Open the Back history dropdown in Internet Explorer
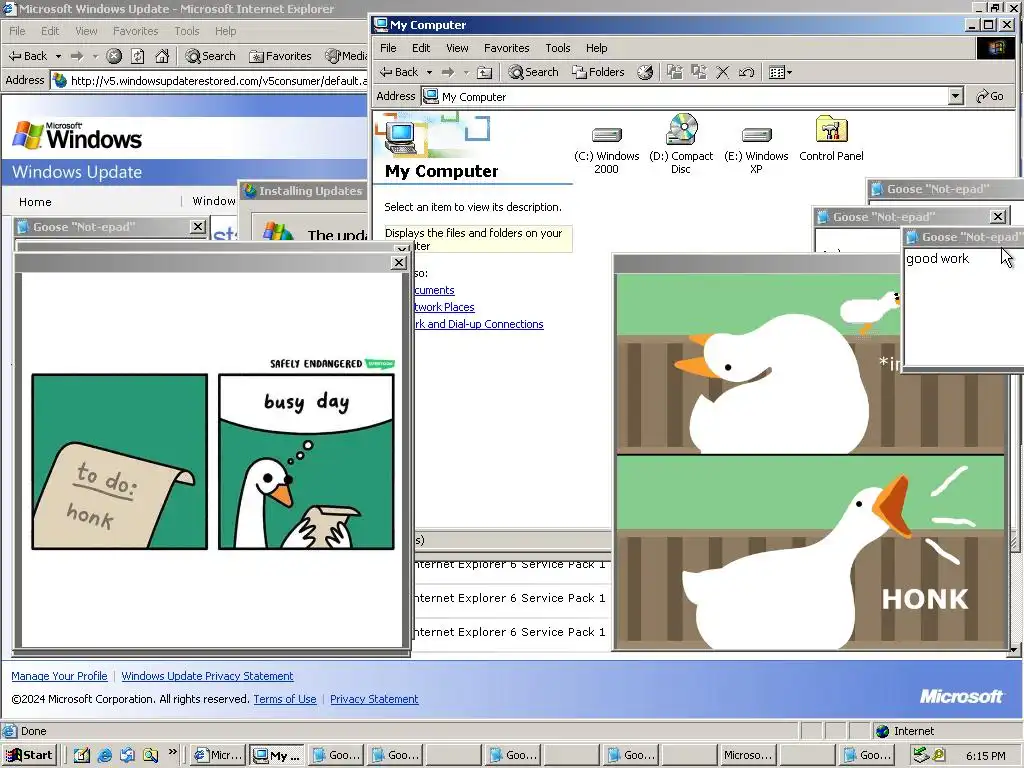1024x768 pixels. pyautogui.click(x=58, y=56)
